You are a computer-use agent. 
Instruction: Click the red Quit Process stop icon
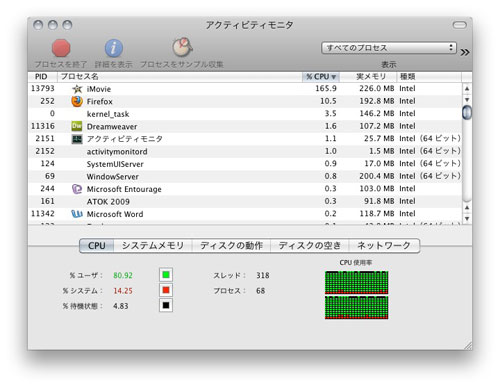[x=61, y=48]
